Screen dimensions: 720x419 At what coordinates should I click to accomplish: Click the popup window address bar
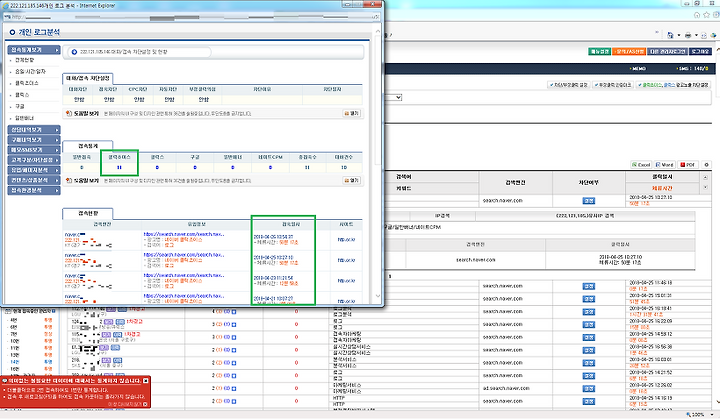(x=191, y=17)
